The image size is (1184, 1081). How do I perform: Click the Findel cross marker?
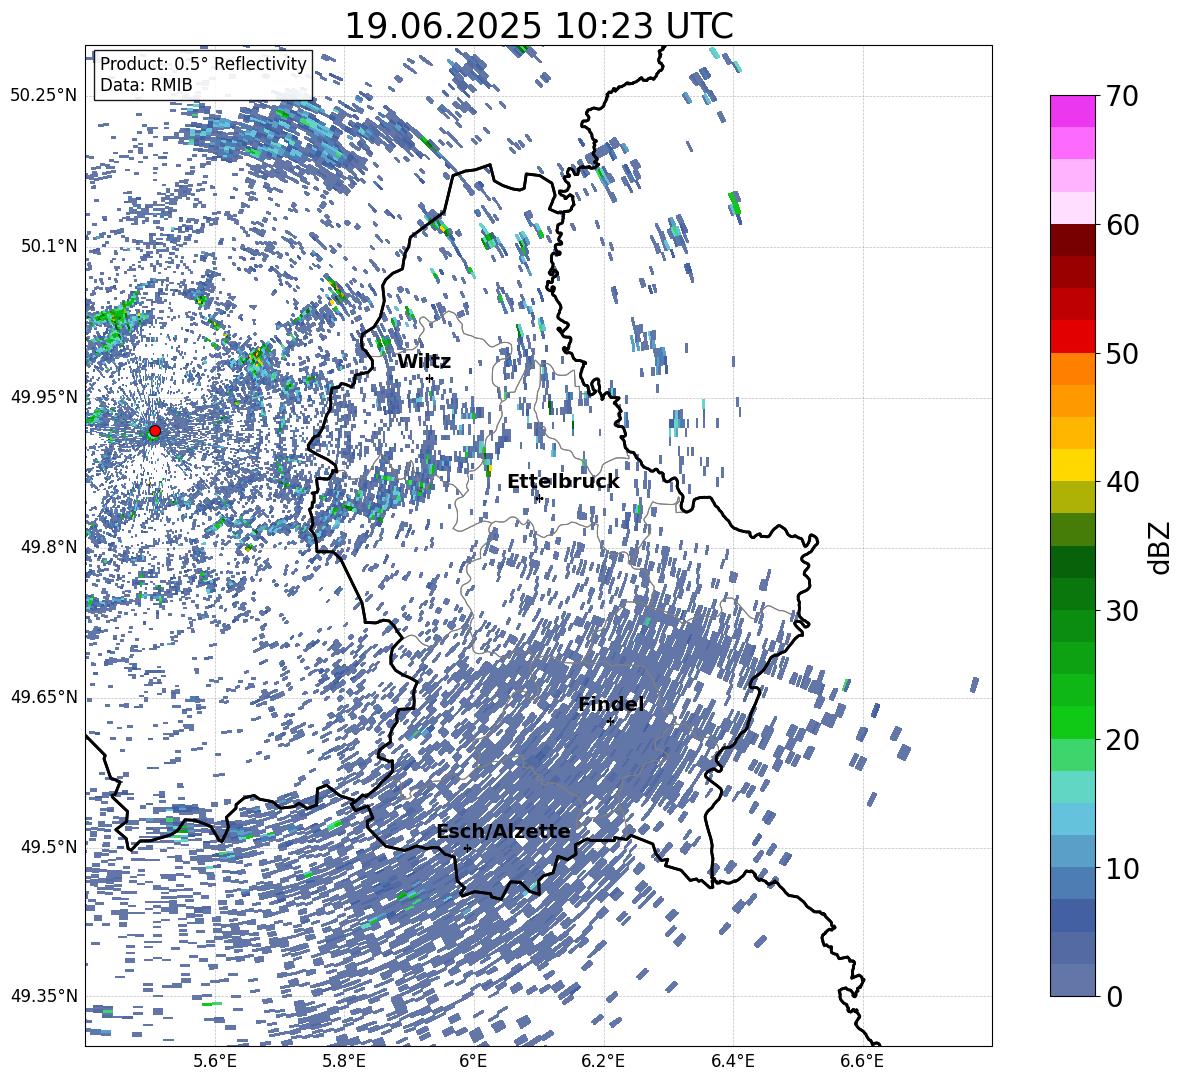[610, 722]
